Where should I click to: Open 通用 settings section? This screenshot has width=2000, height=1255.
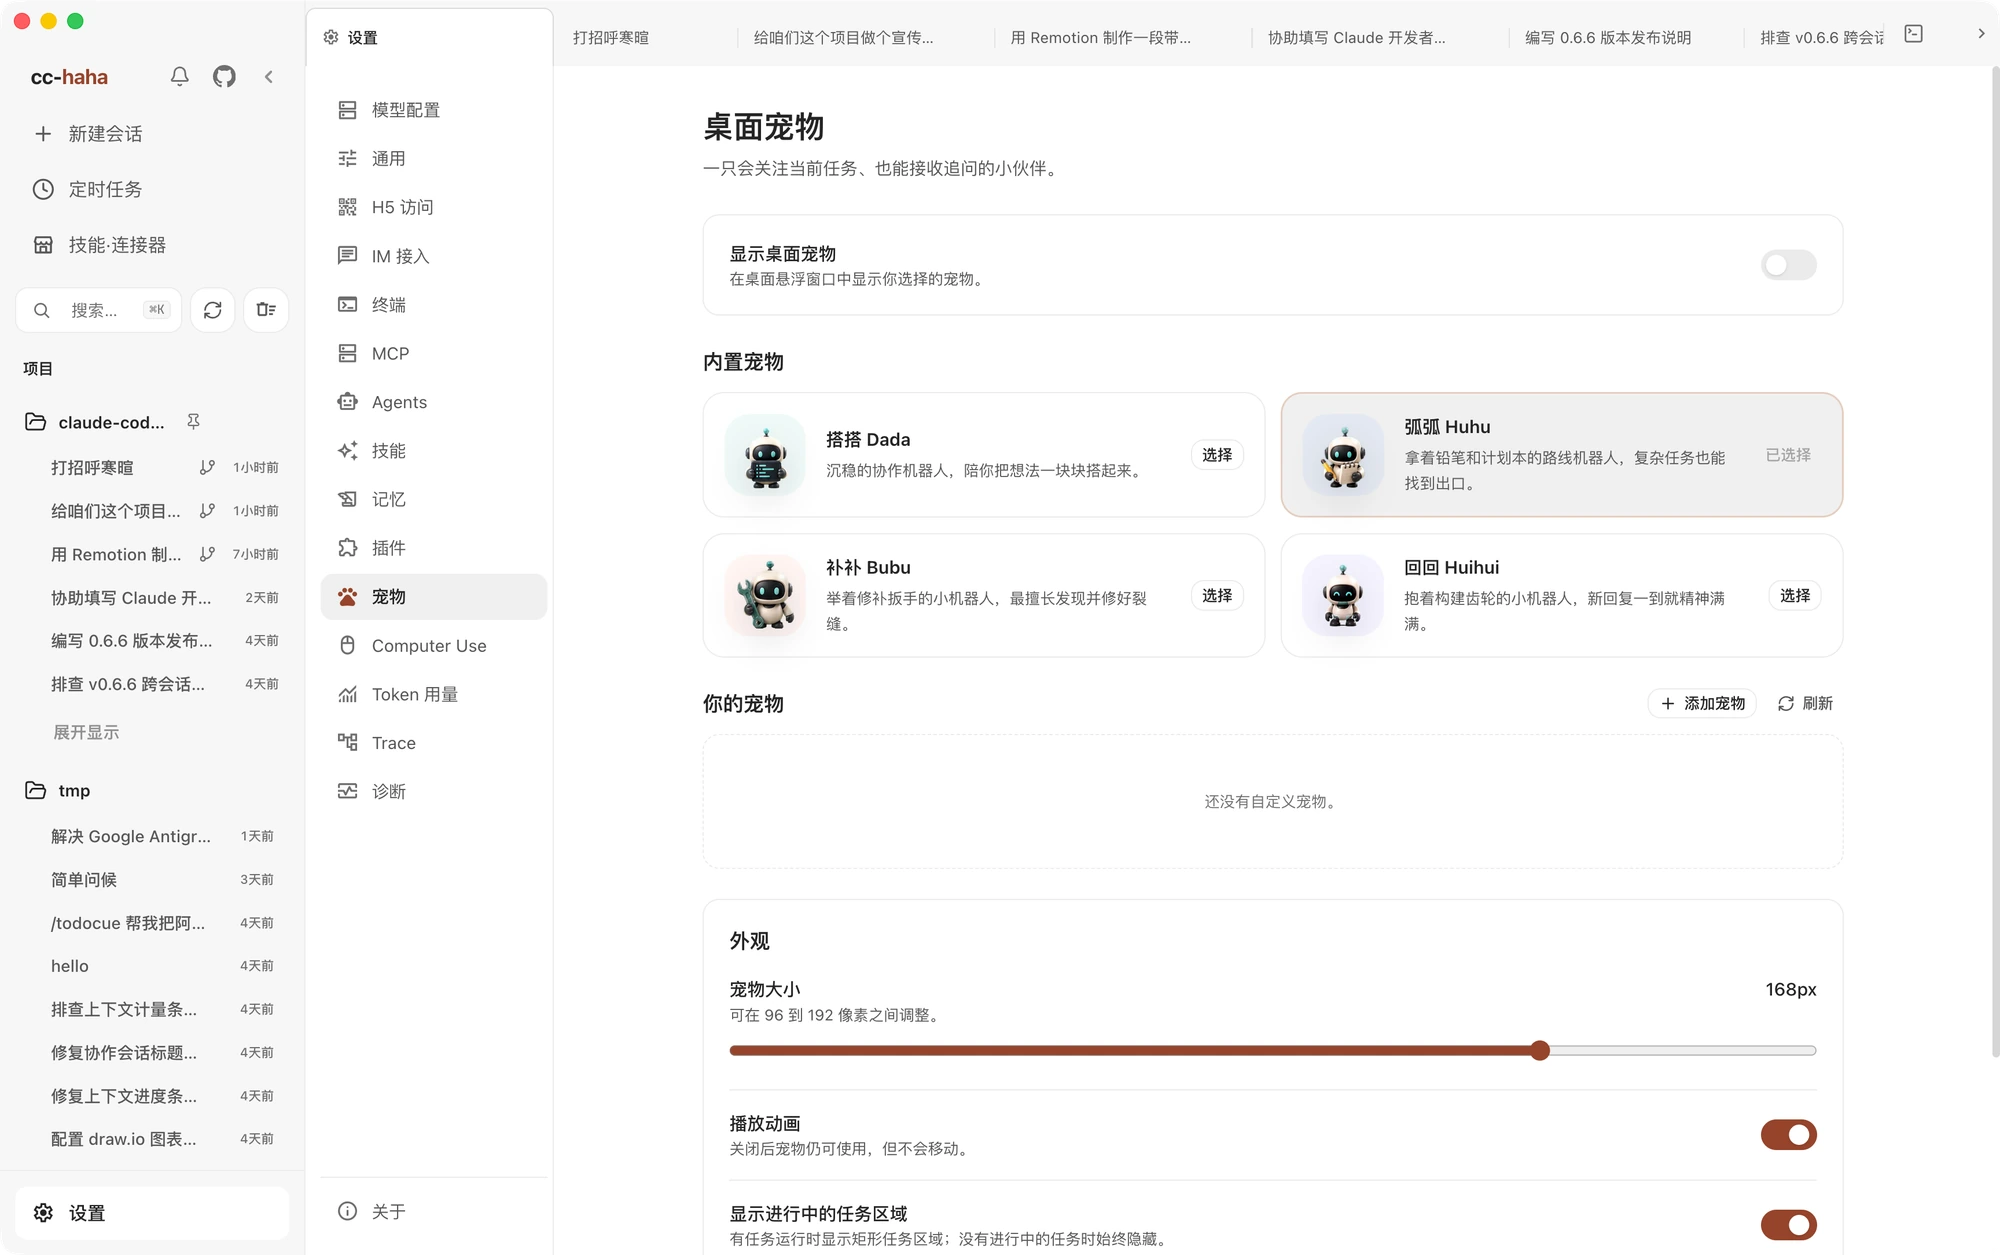click(x=434, y=159)
